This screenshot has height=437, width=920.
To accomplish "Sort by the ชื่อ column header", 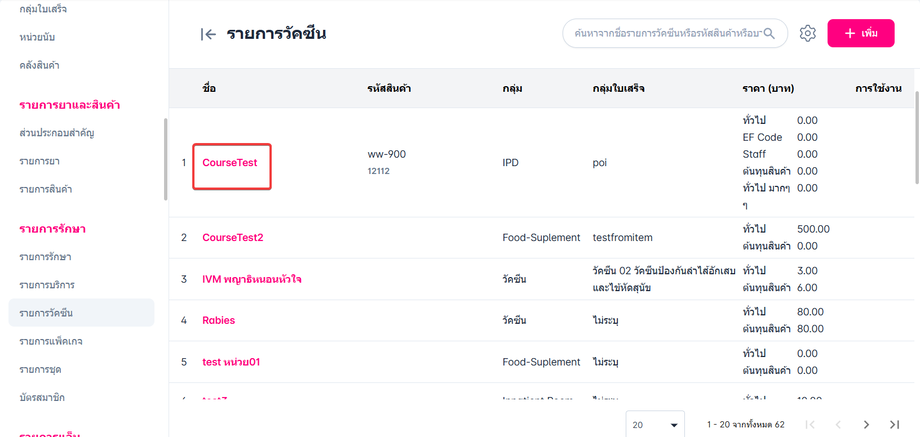I will pos(209,88).
